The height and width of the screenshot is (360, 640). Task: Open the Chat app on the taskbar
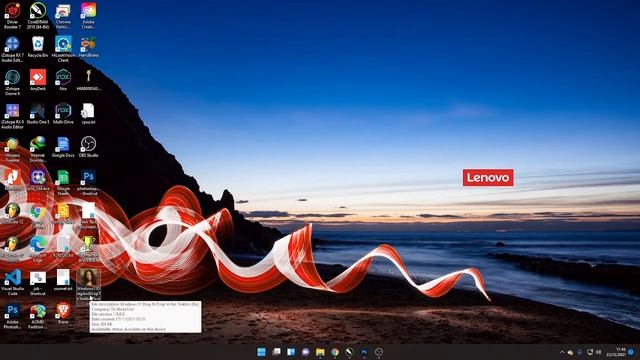(x=306, y=352)
